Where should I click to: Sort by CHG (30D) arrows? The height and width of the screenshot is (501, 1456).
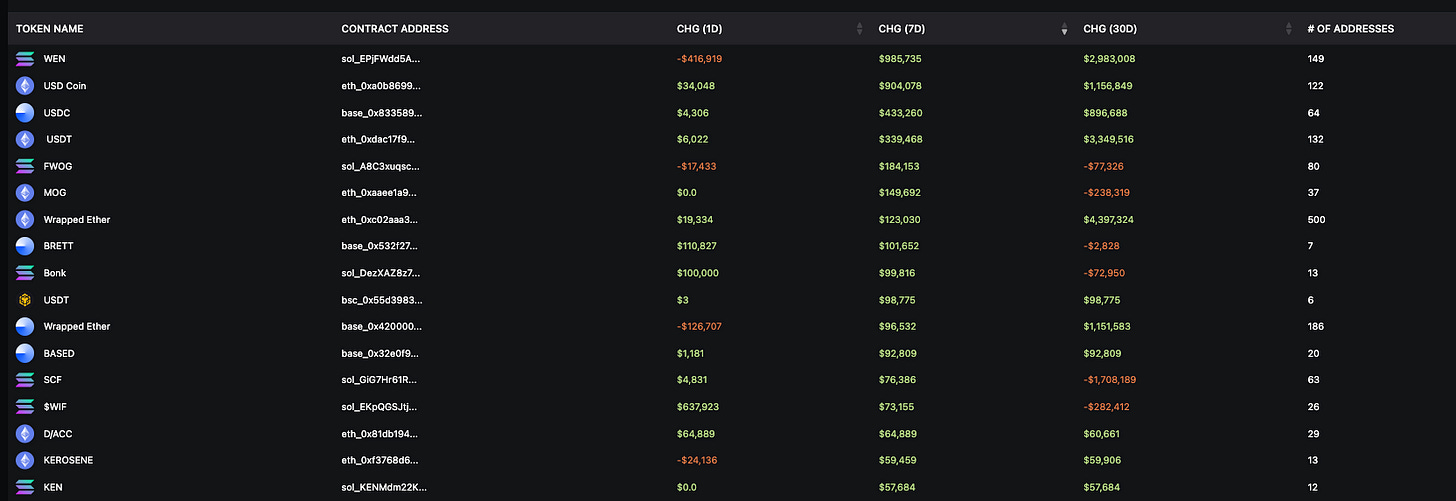1288,29
